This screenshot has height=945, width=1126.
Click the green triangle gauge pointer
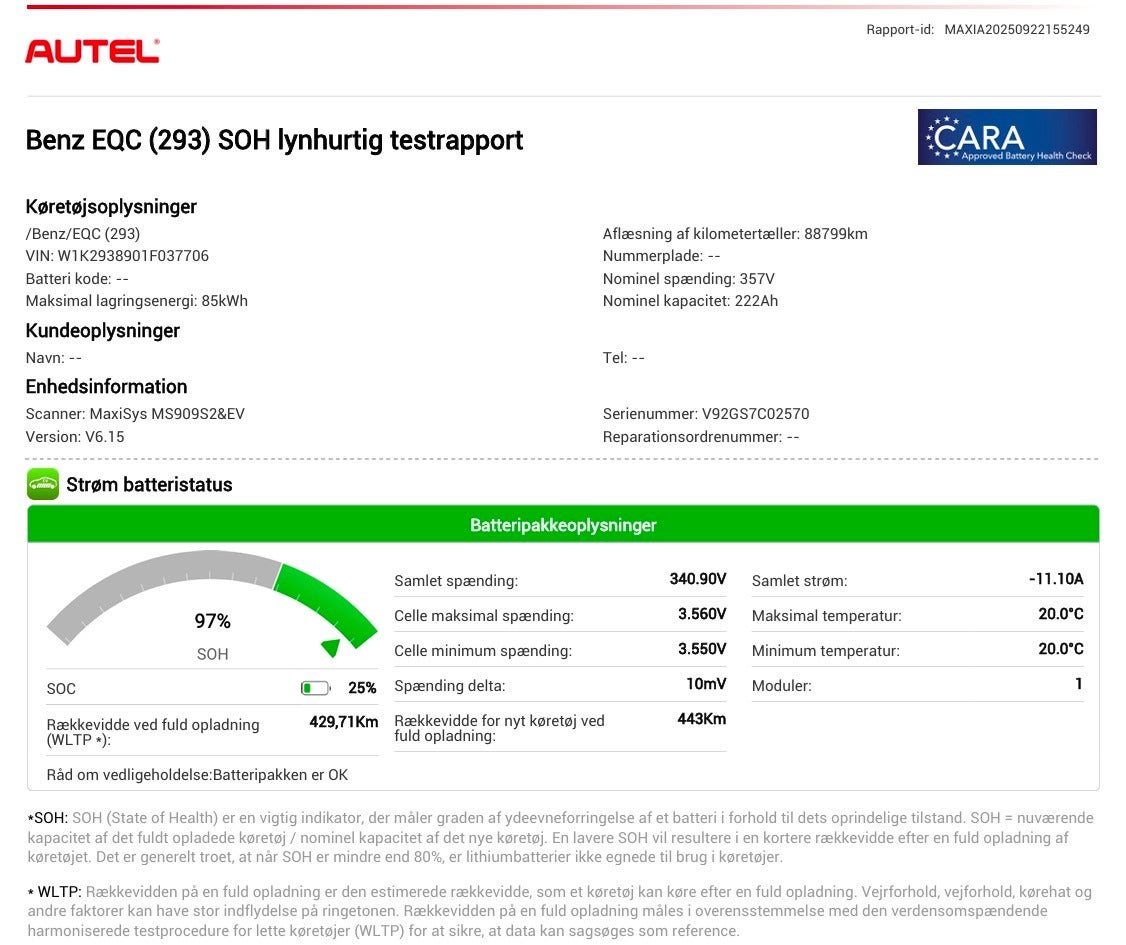(331, 648)
